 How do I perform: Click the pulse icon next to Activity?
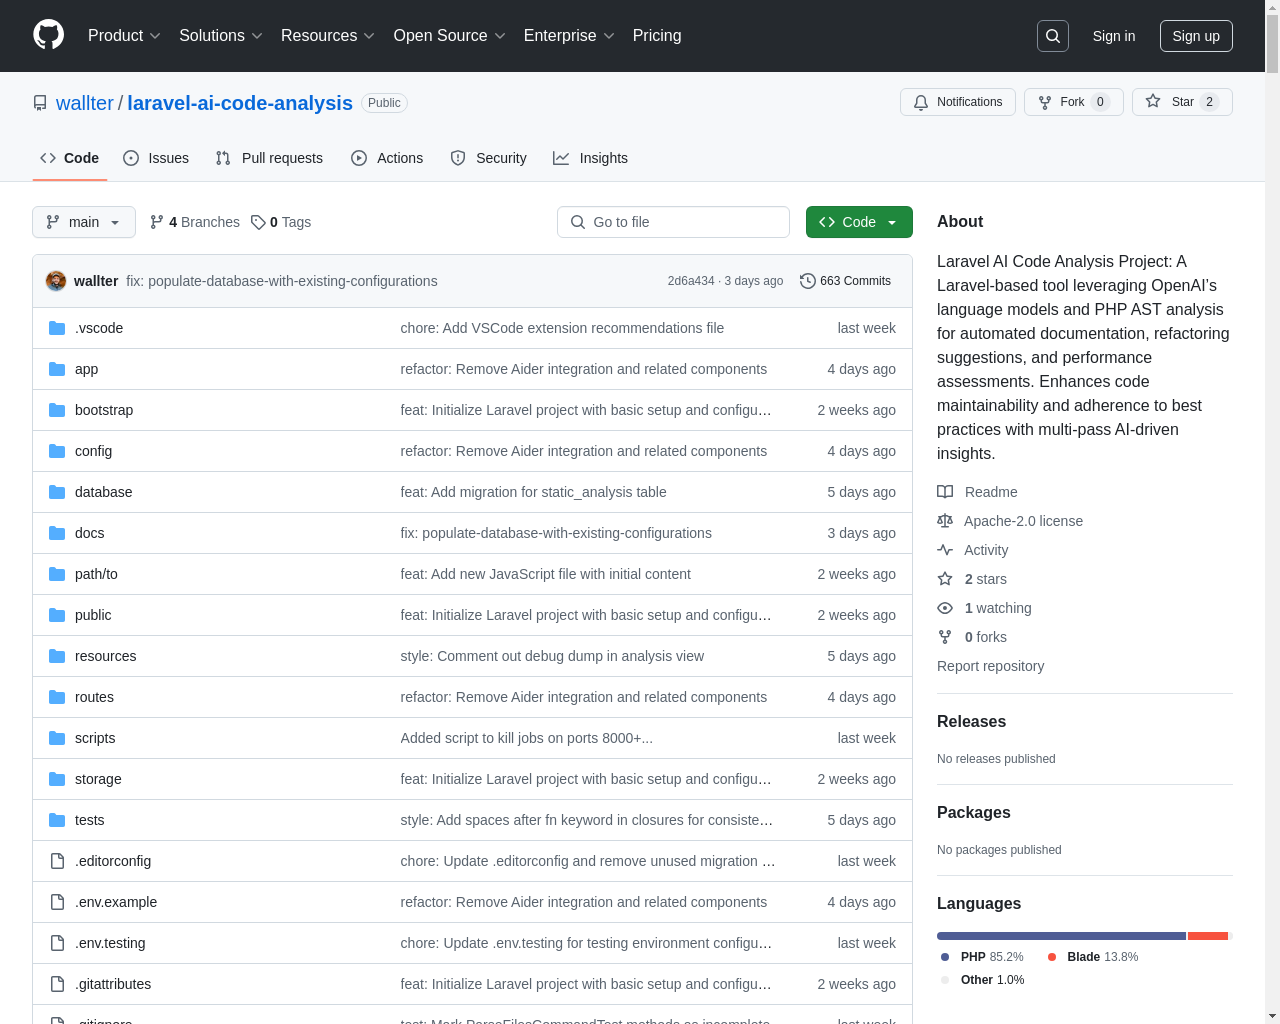945,550
